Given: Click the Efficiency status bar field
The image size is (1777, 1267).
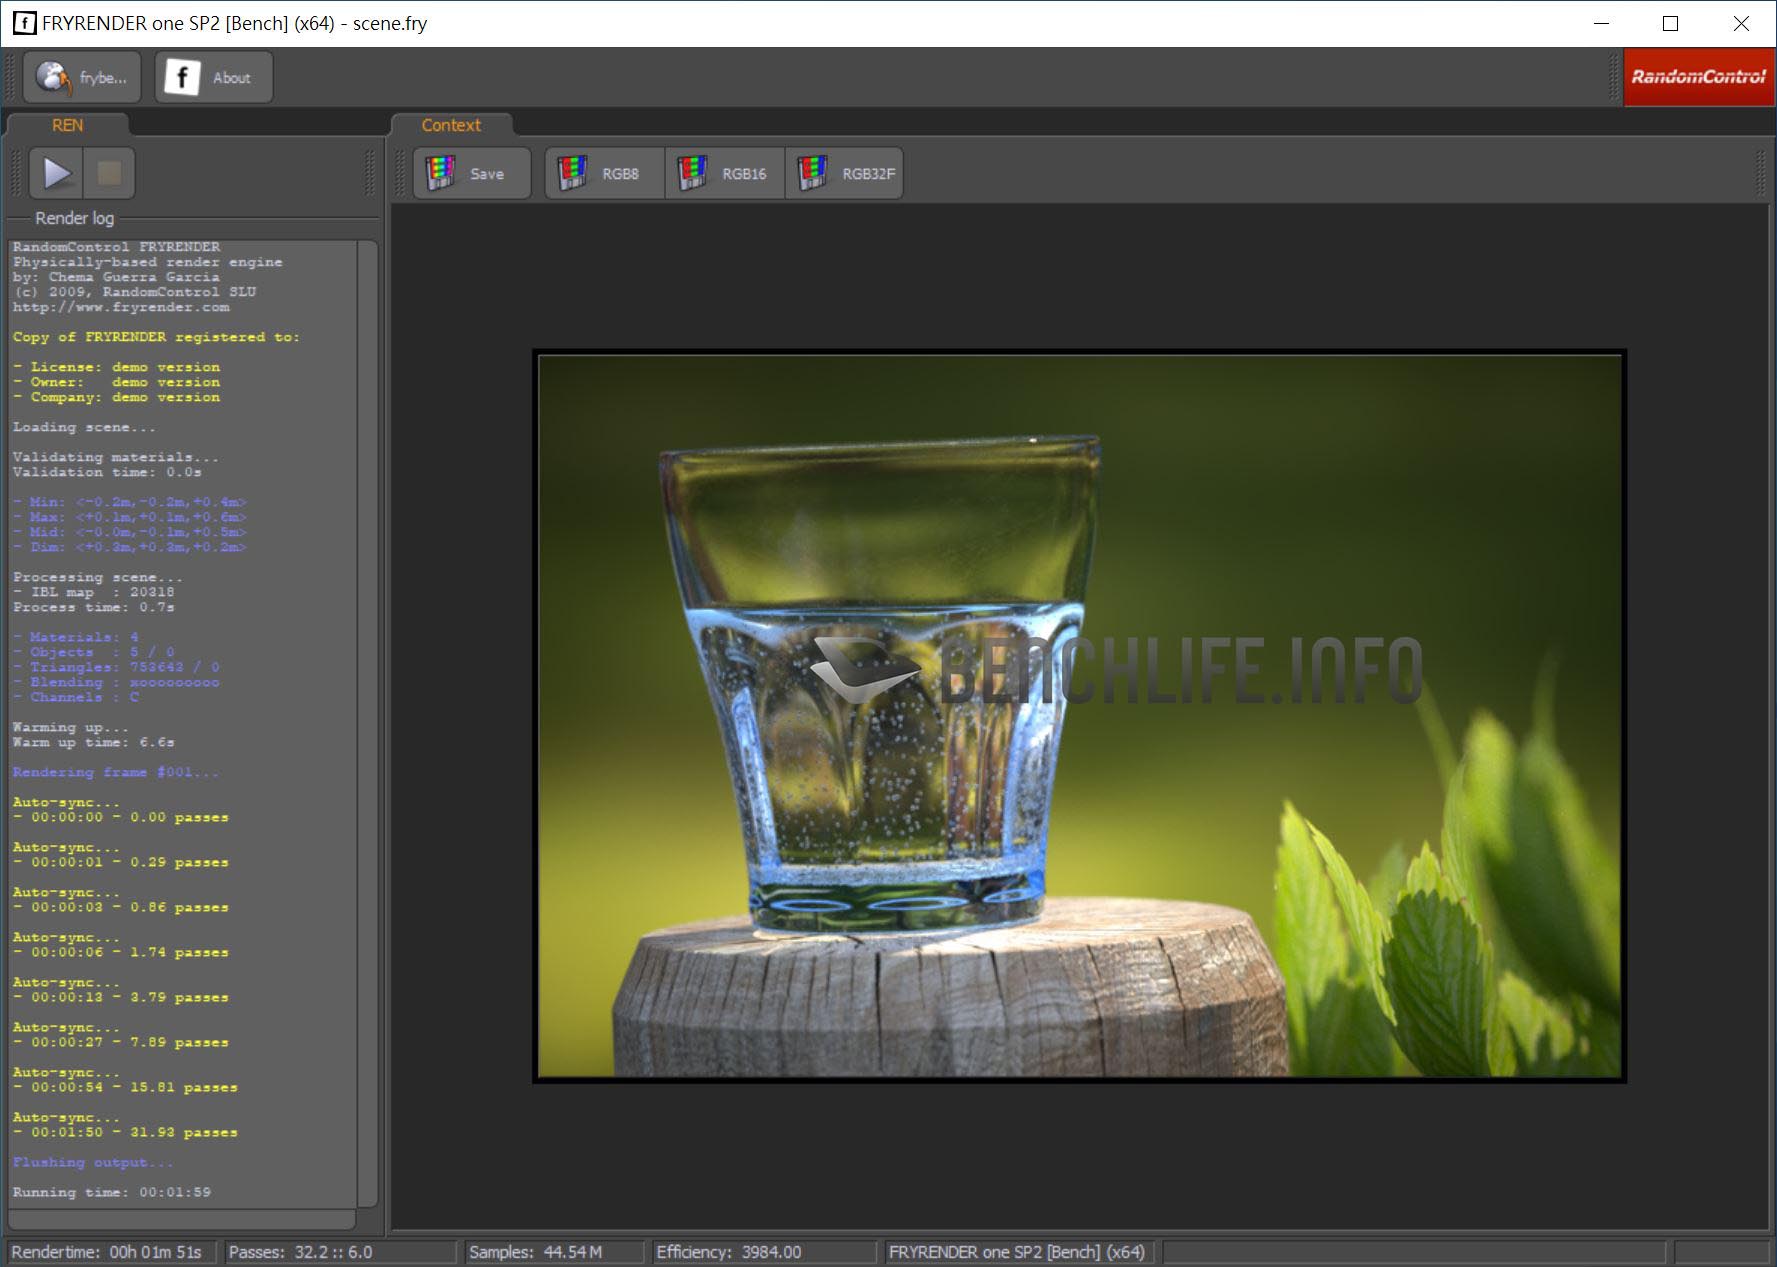Looking at the screenshot, I should click(x=729, y=1252).
